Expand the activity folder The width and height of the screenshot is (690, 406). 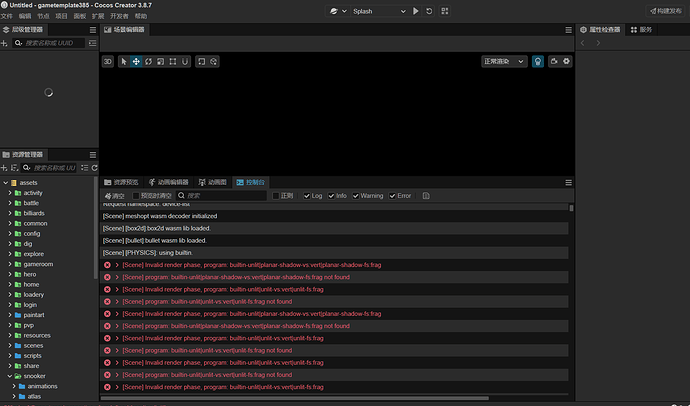point(10,193)
